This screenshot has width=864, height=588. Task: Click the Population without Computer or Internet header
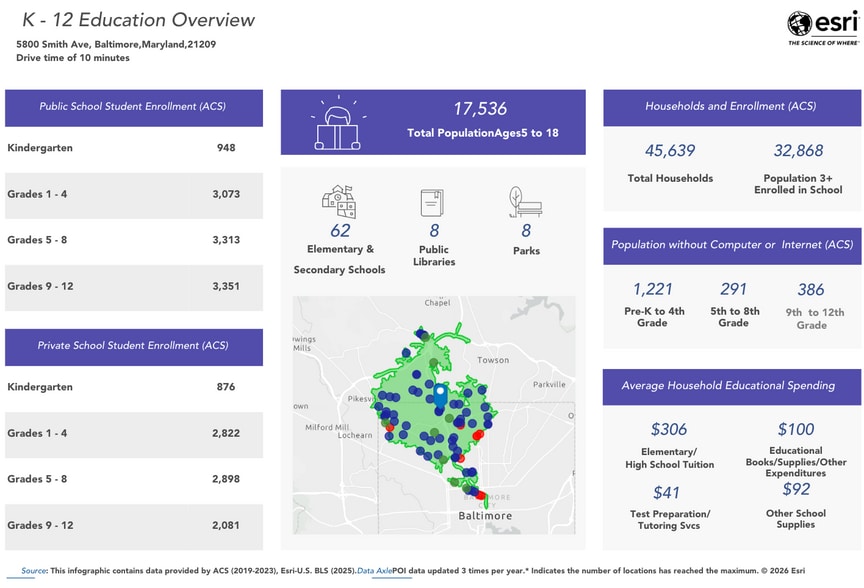731,245
